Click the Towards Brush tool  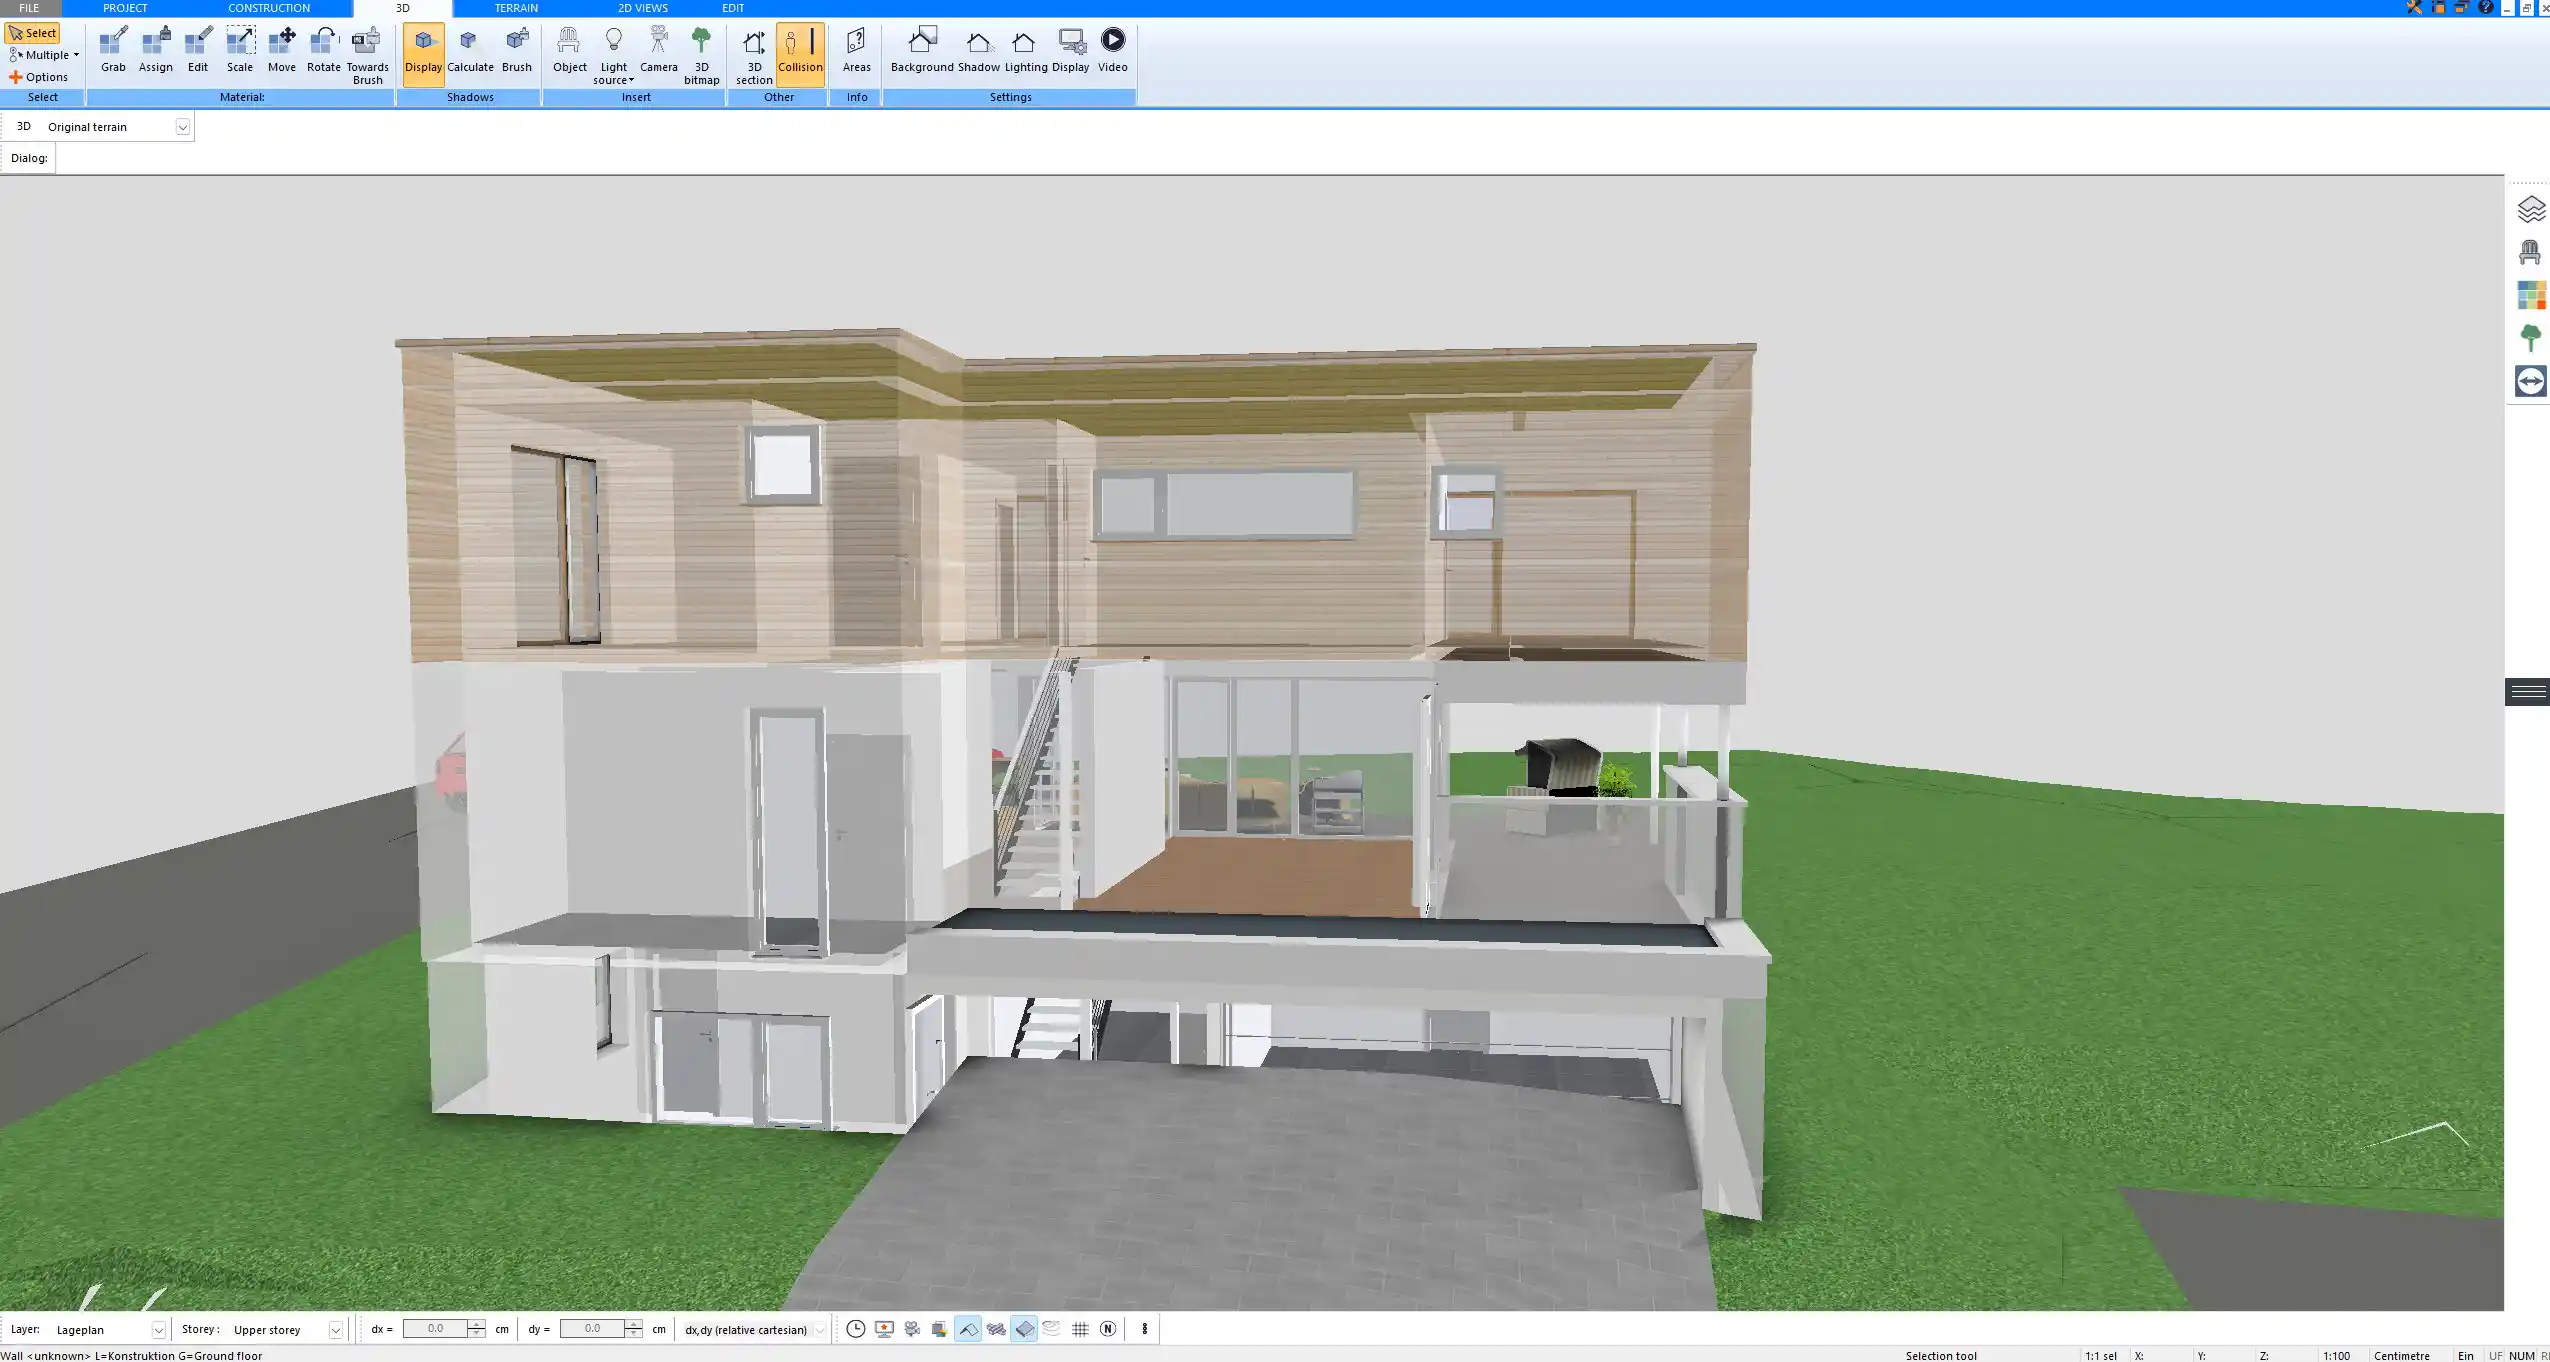point(367,55)
